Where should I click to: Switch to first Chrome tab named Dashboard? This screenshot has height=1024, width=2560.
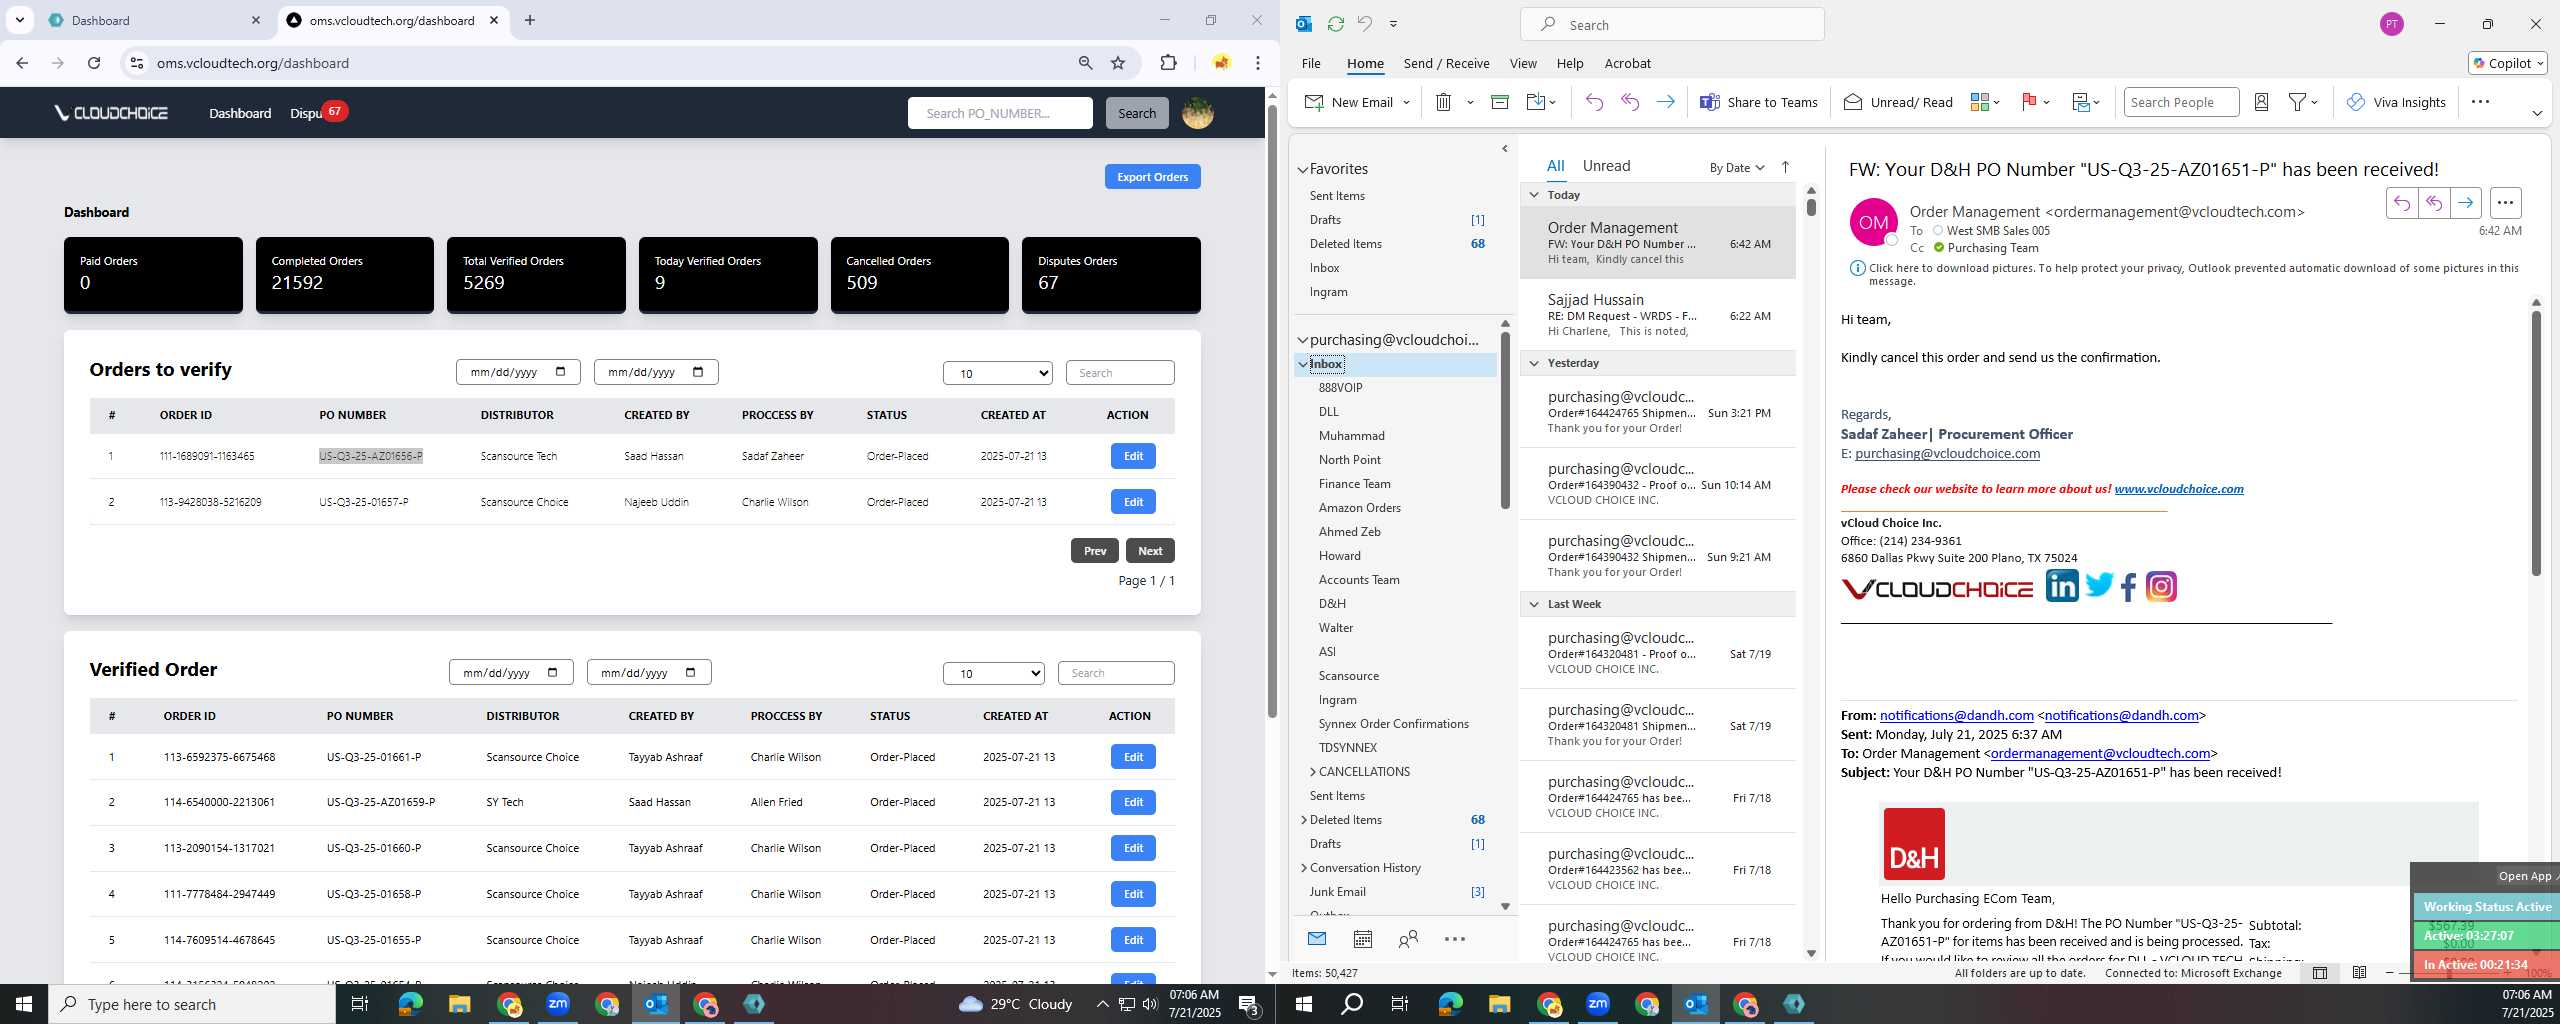click(x=151, y=20)
